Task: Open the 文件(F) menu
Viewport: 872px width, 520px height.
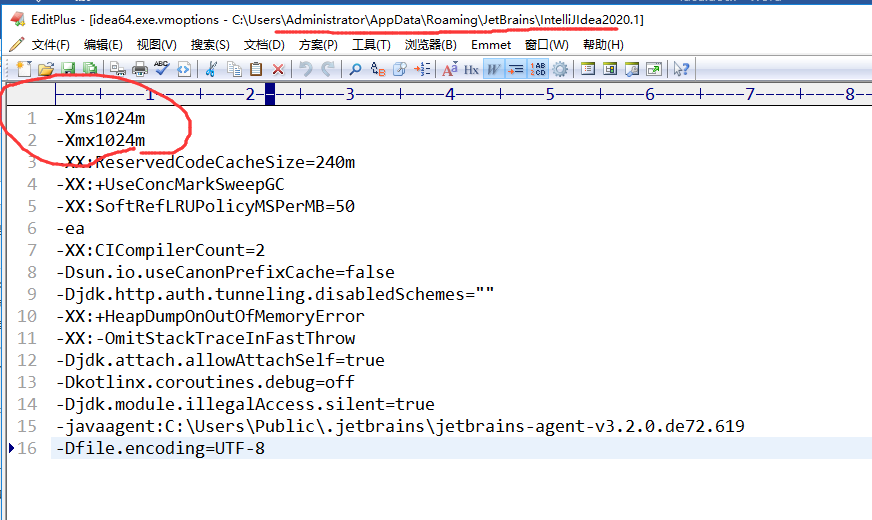Action: [x=51, y=44]
